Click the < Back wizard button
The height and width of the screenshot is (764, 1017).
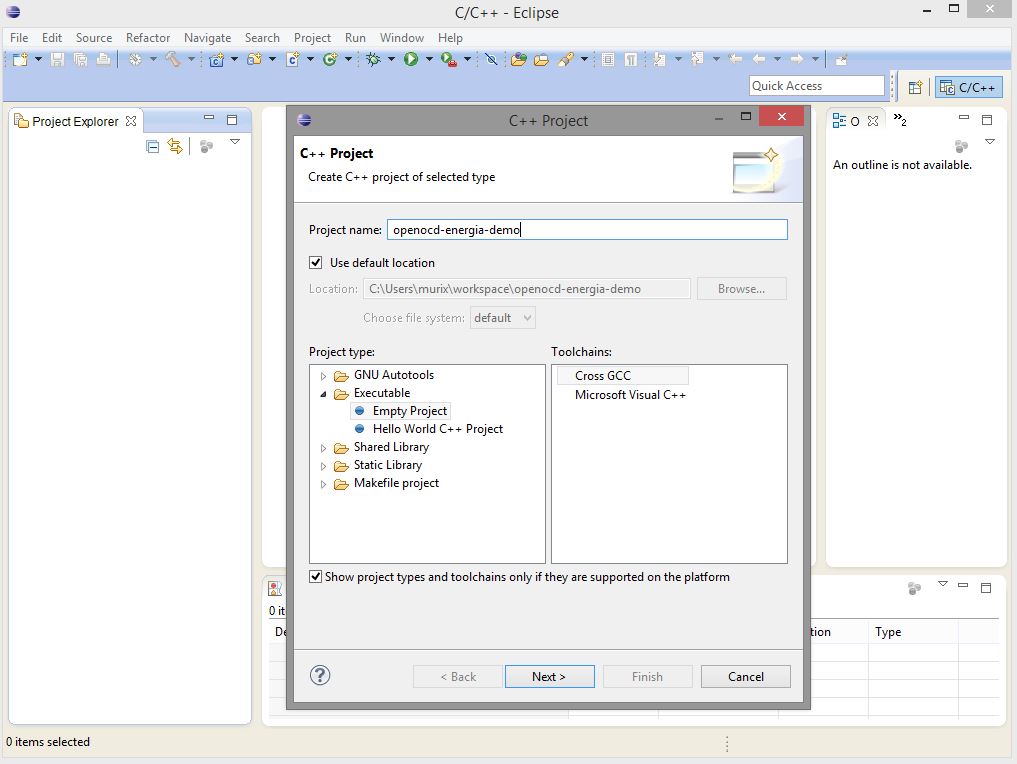pyautogui.click(x=457, y=676)
